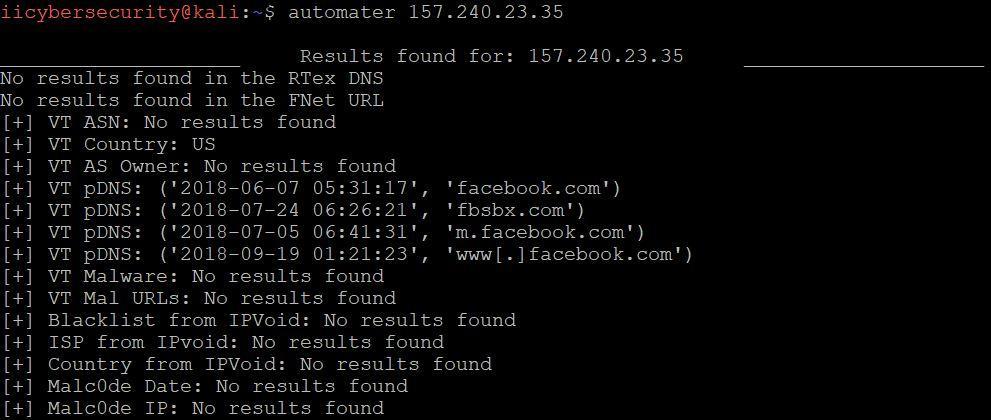
Task: Click 'www[.]facebook.com' in the pDNS entry
Action: click(x=568, y=255)
